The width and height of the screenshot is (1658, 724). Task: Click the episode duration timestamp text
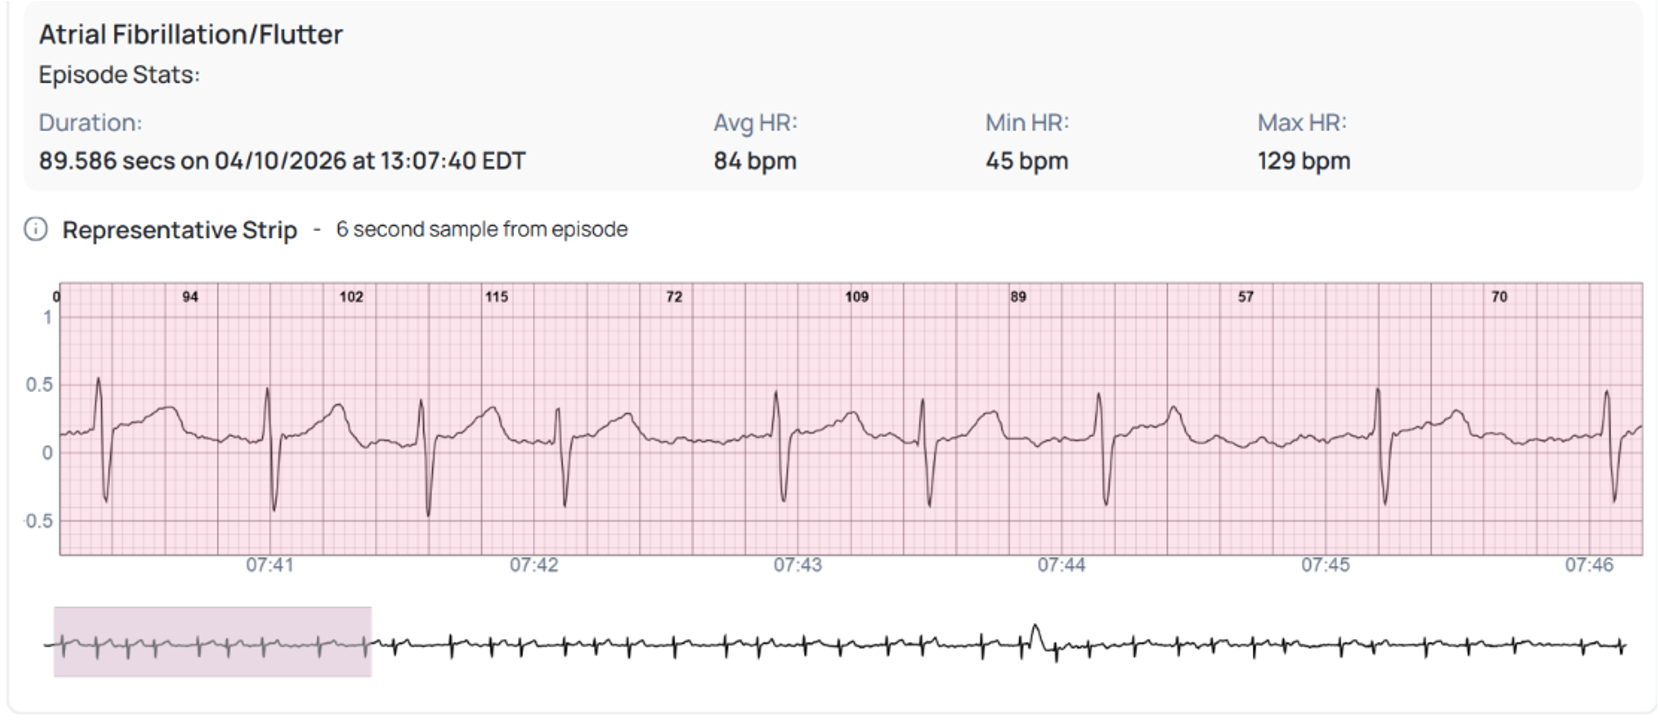tap(282, 161)
